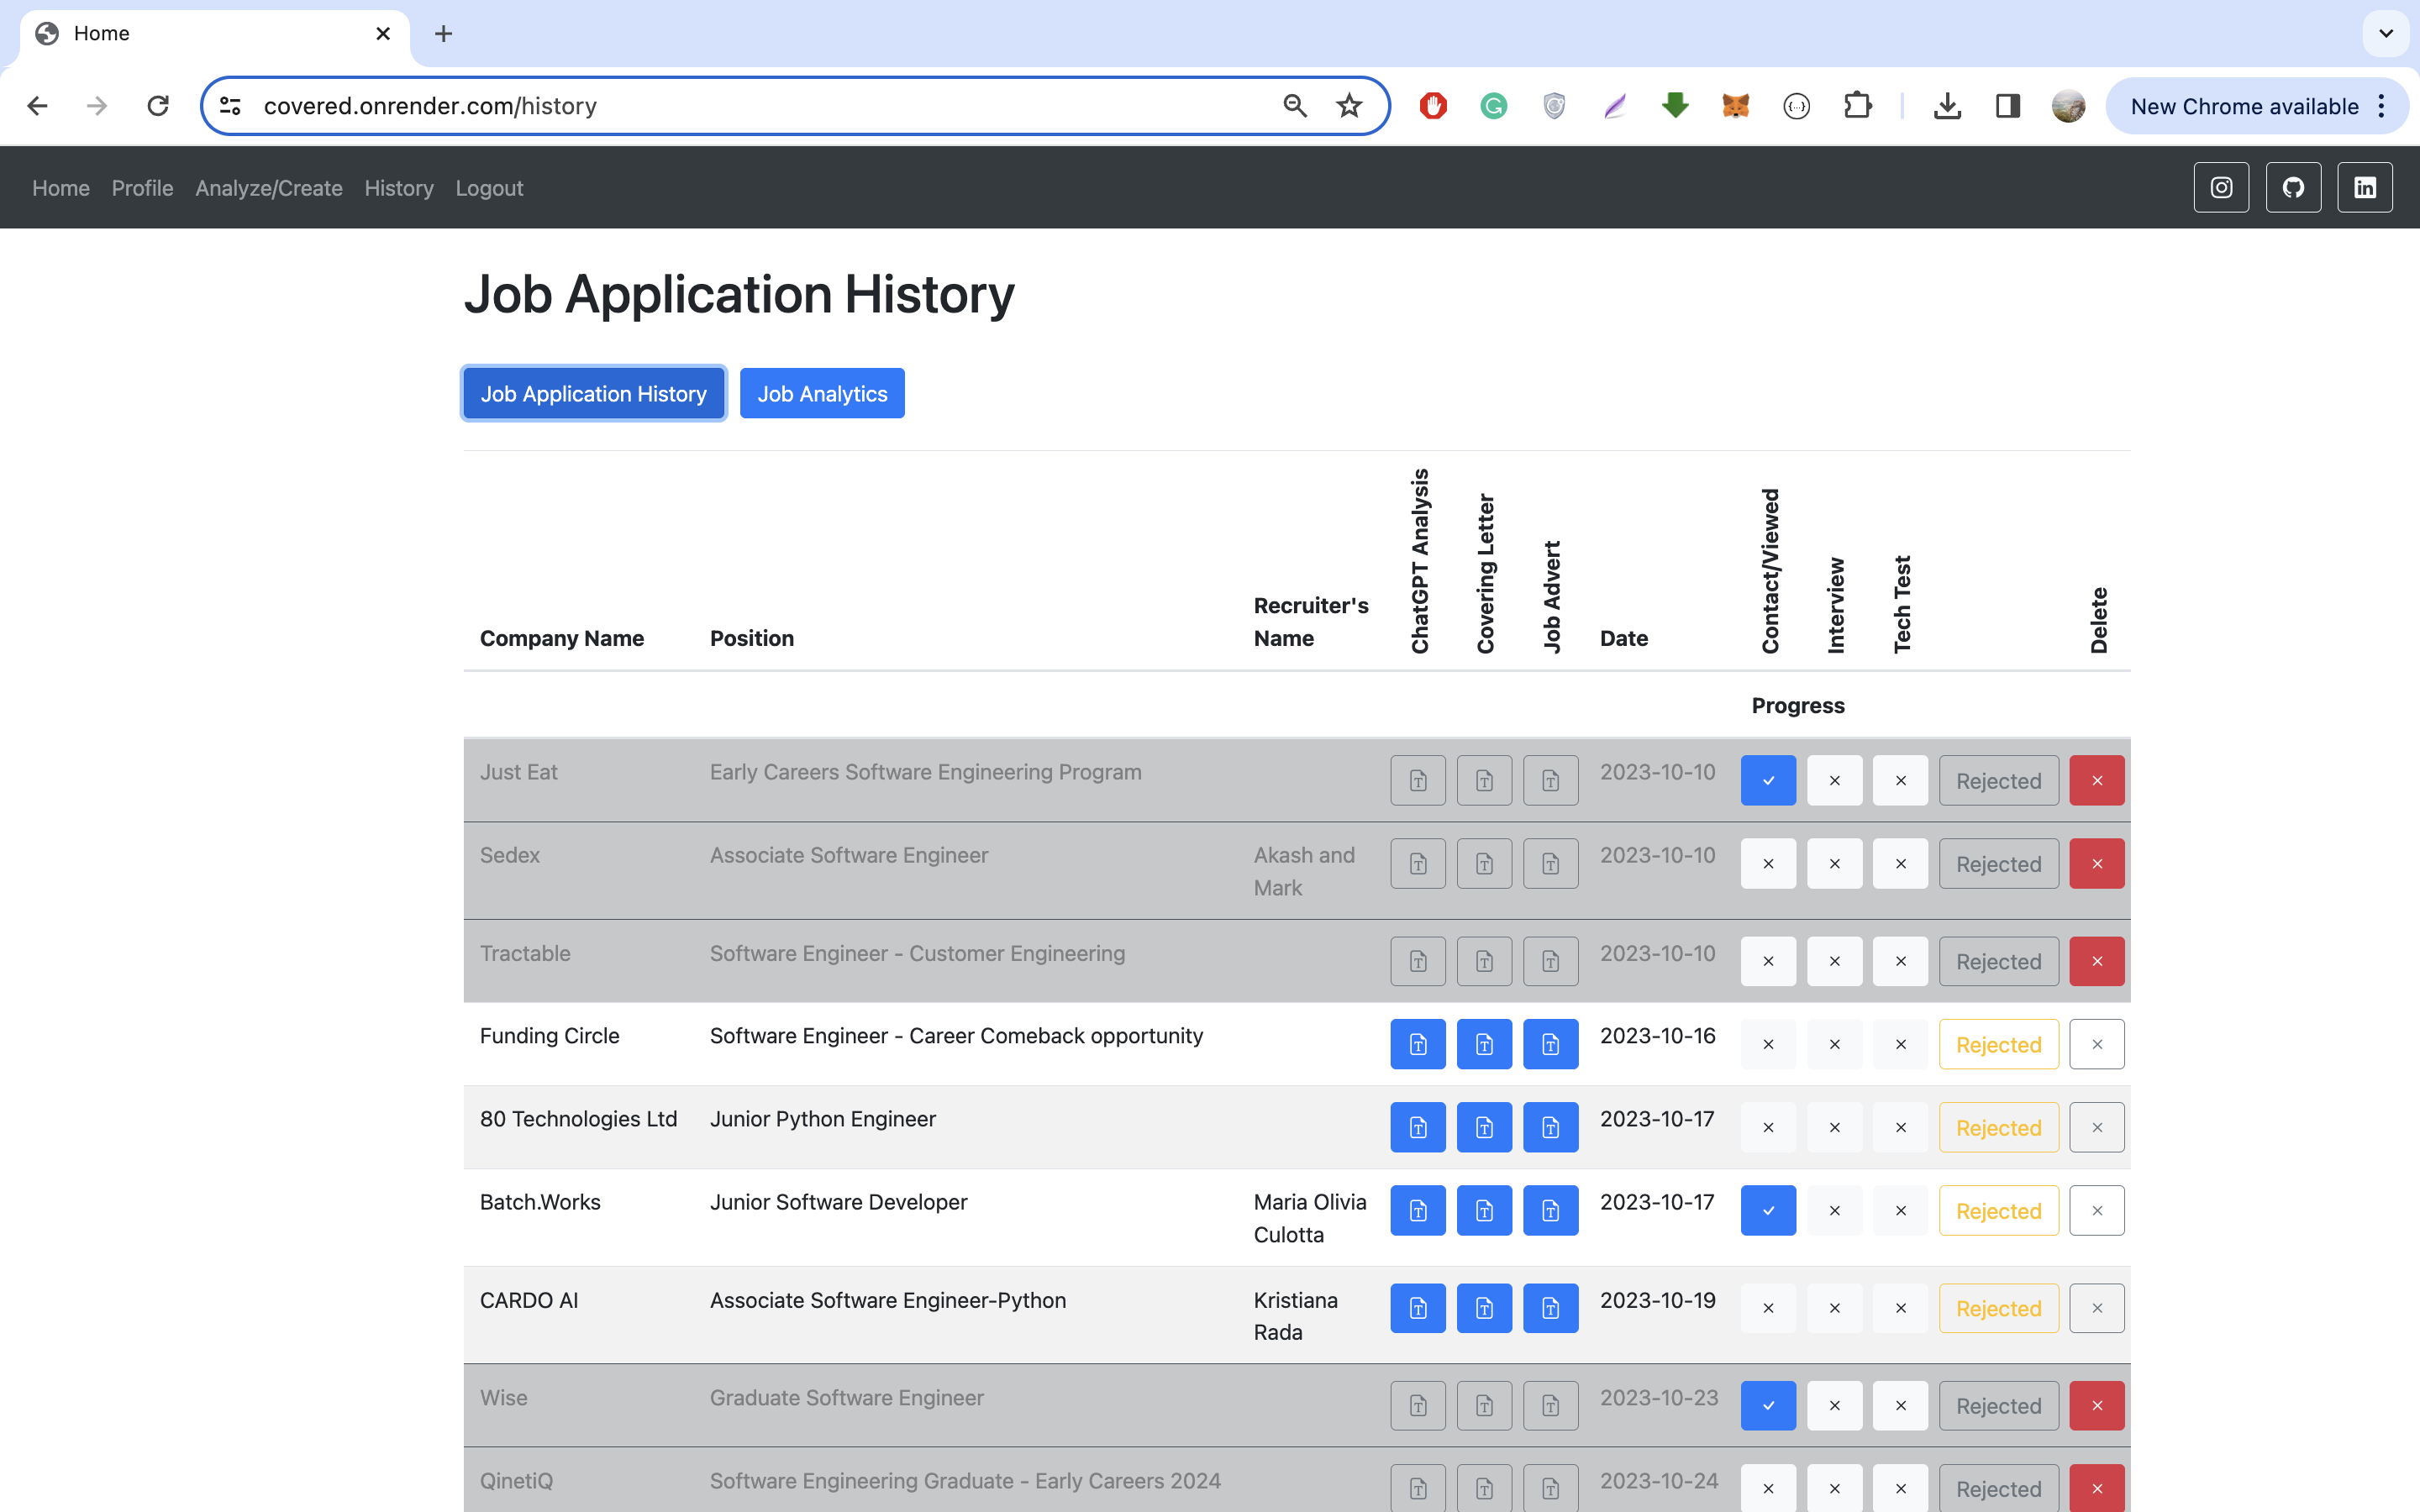Open the Profile nav item
The width and height of the screenshot is (2420, 1512).
pyautogui.click(x=142, y=188)
